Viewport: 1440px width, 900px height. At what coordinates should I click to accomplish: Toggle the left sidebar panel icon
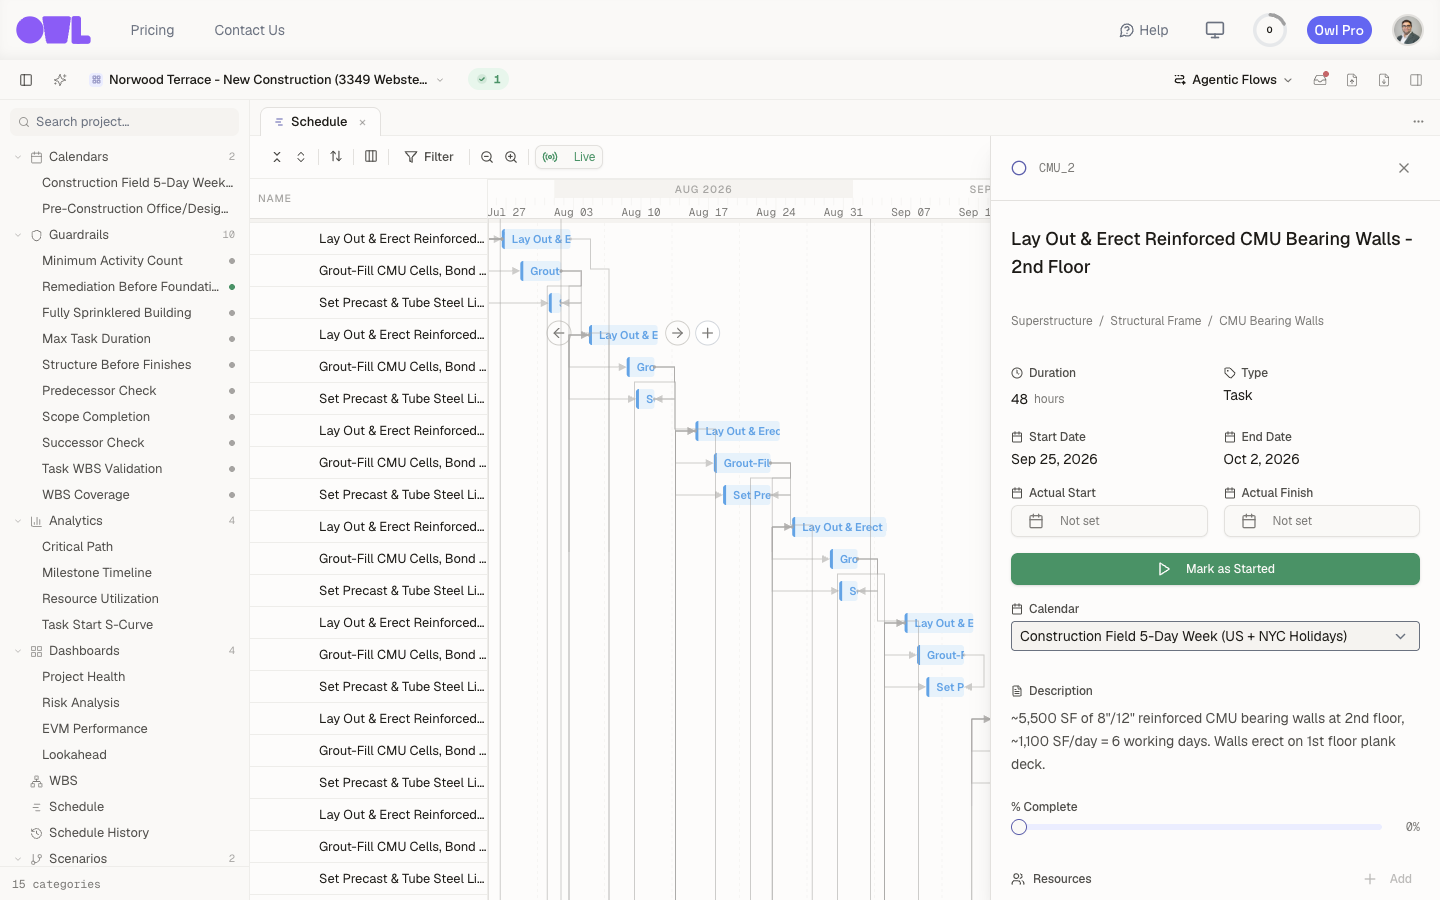[26, 80]
